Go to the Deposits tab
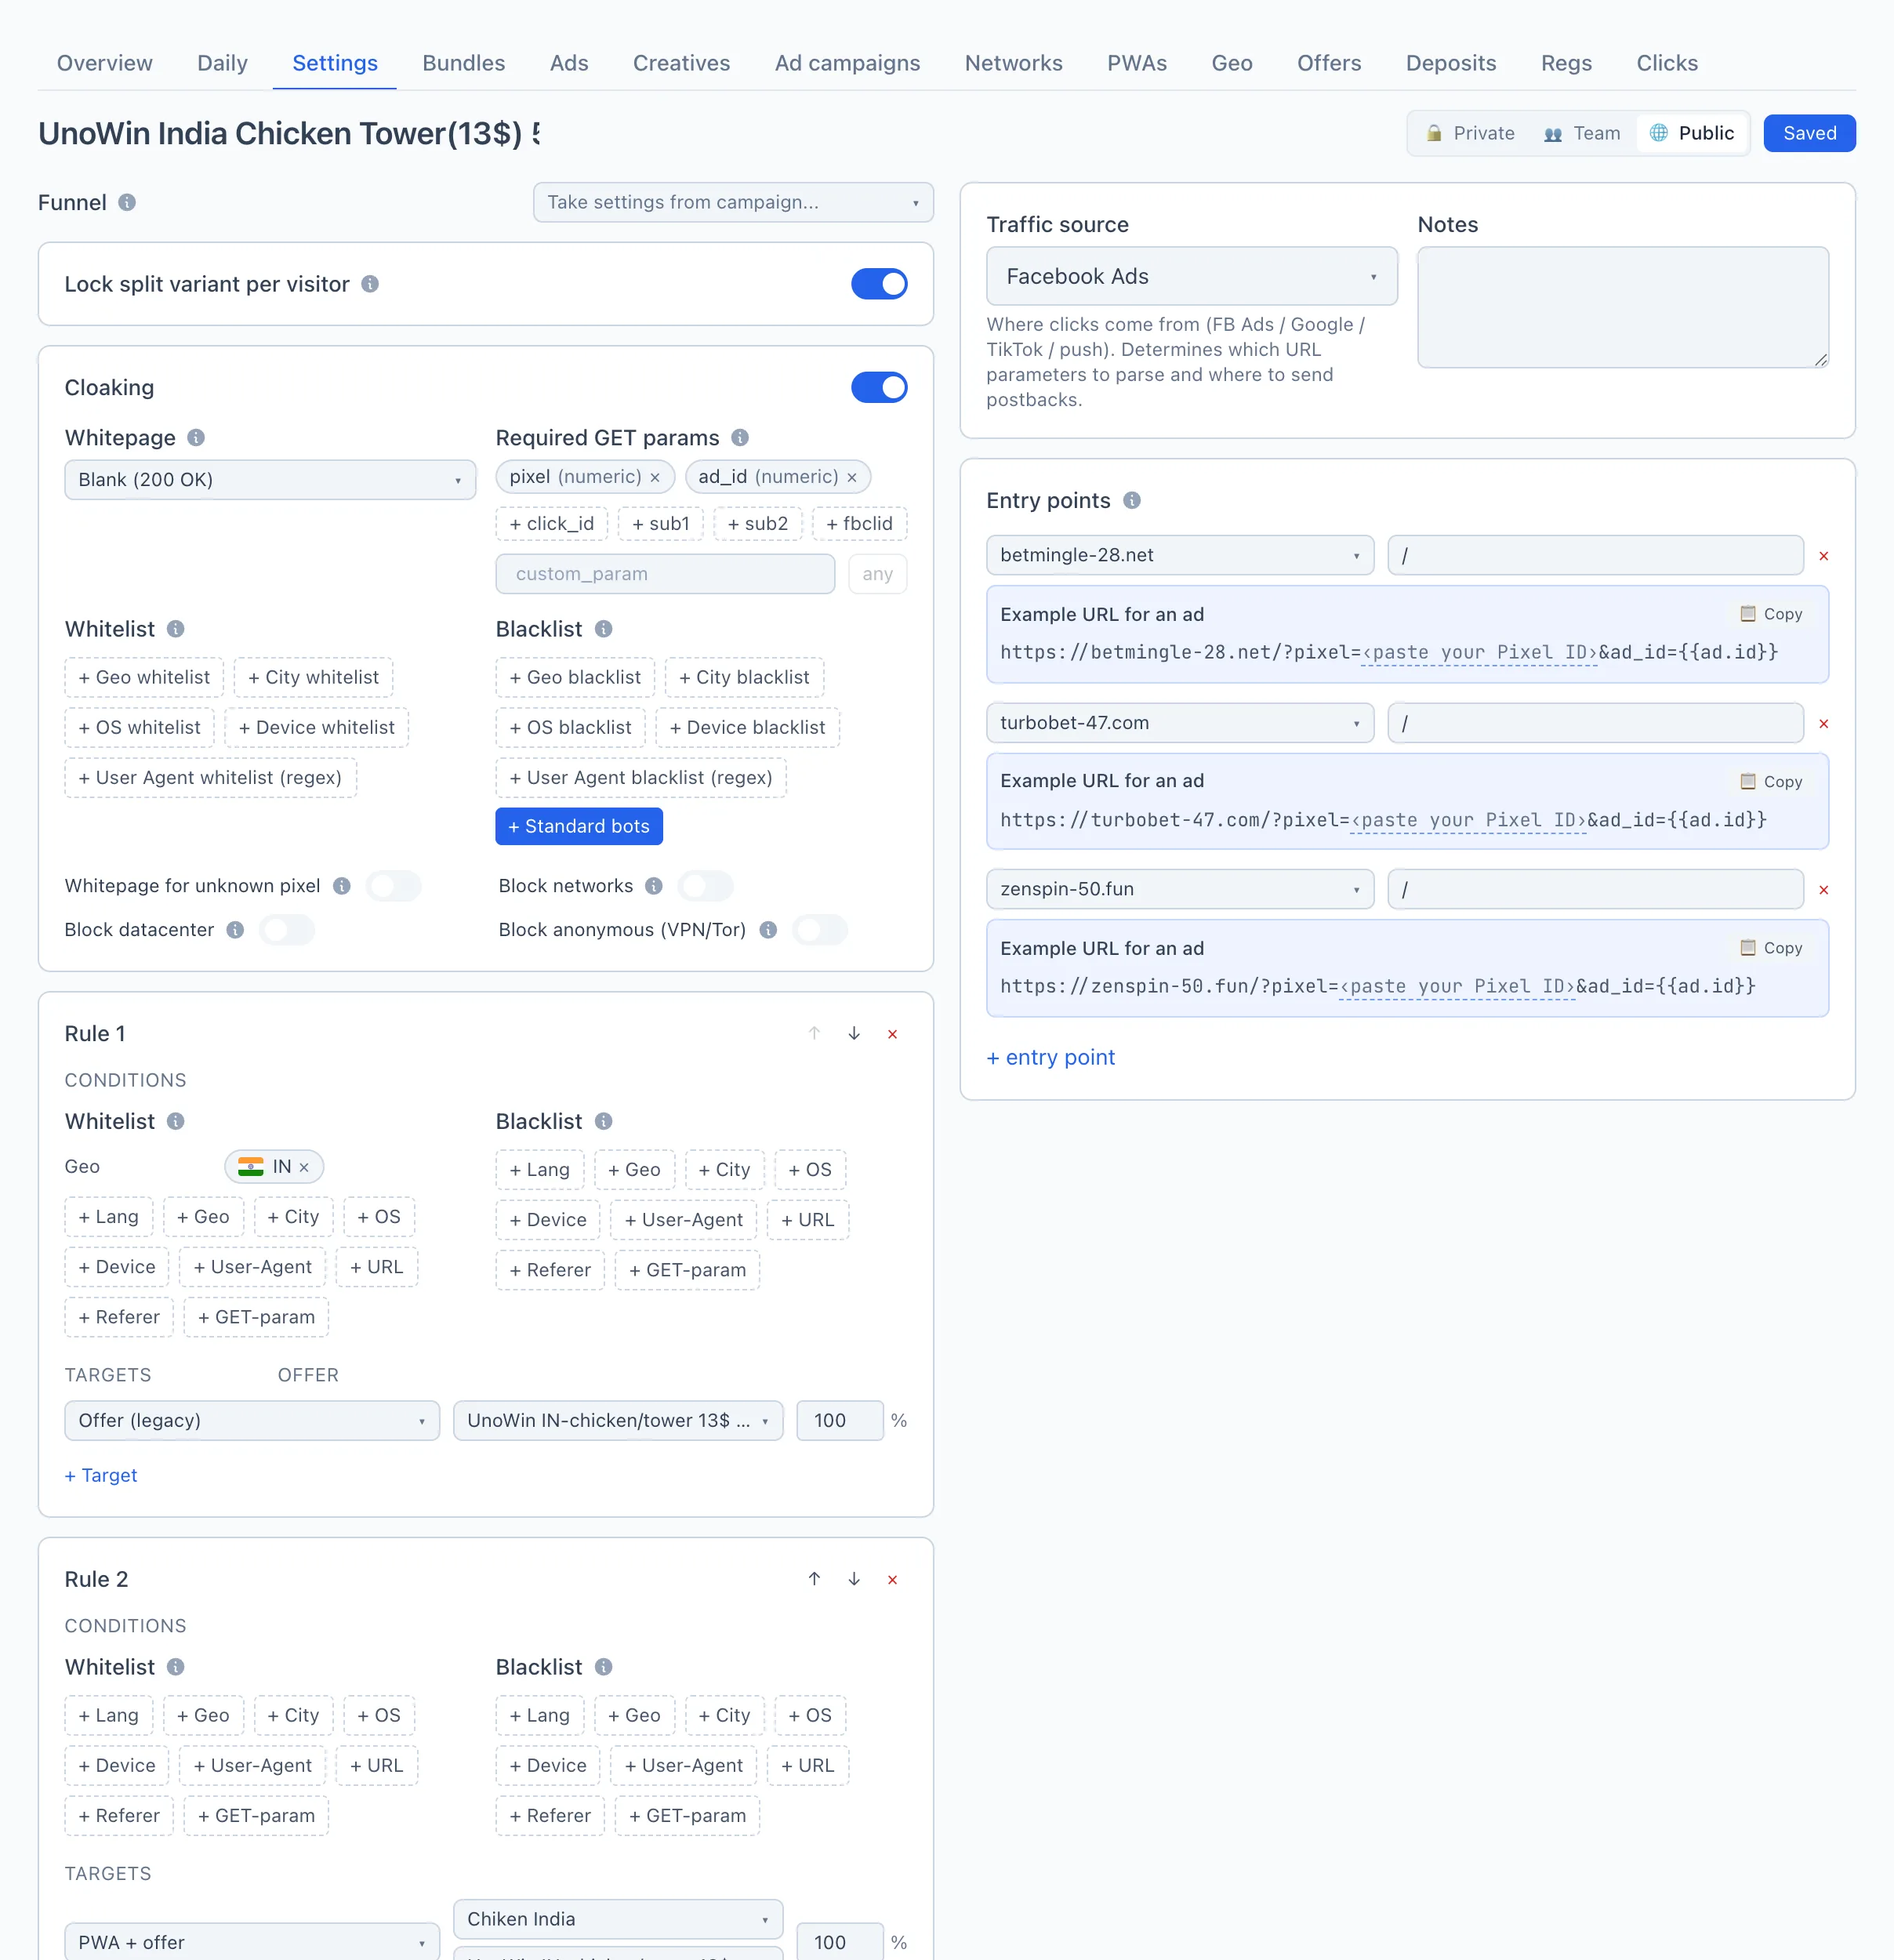This screenshot has height=1960, width=1894. [x=1451, y=63]
